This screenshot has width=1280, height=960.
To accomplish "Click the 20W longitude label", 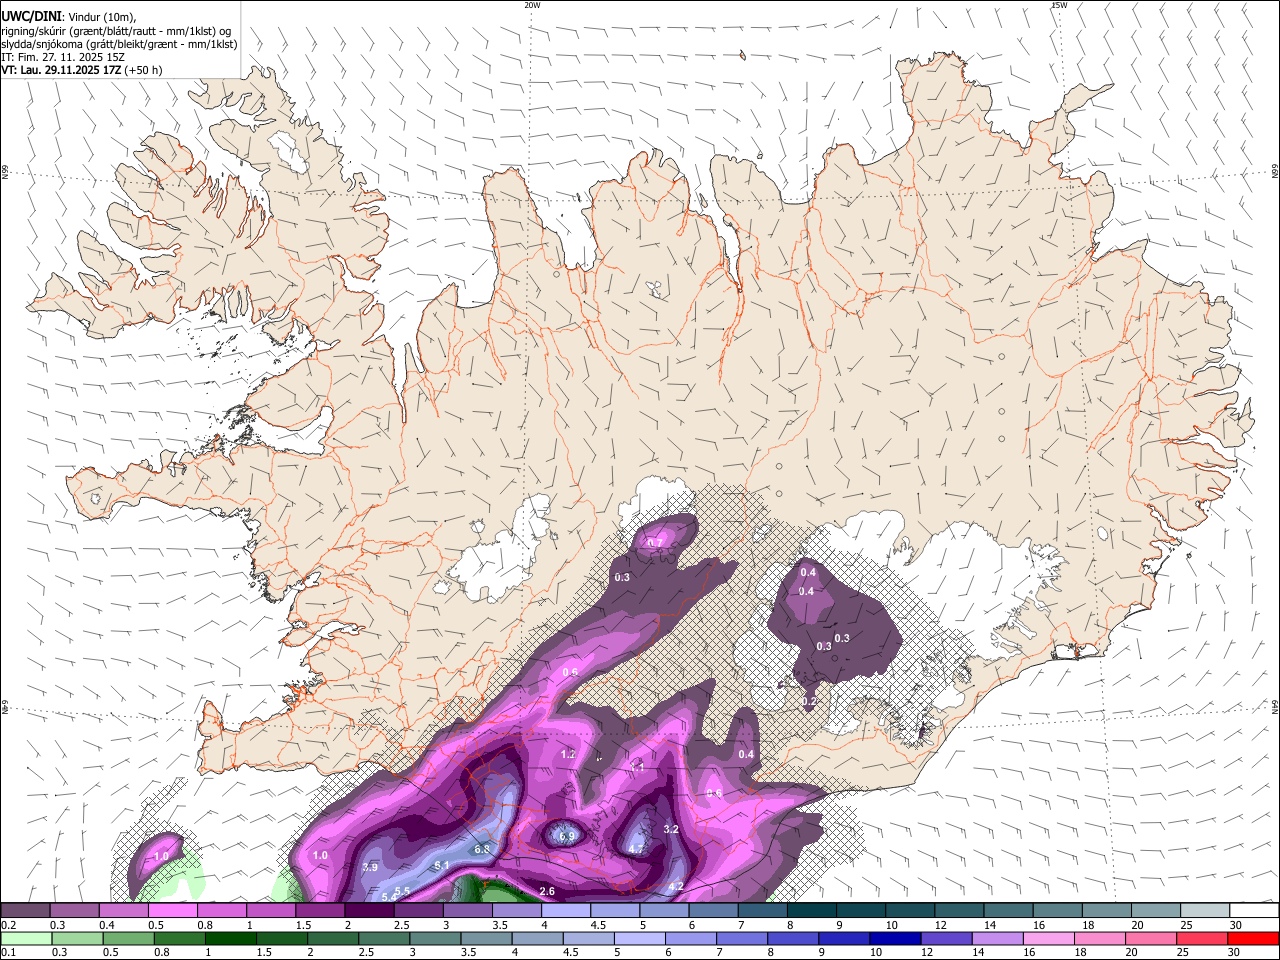I will point(532,5).
